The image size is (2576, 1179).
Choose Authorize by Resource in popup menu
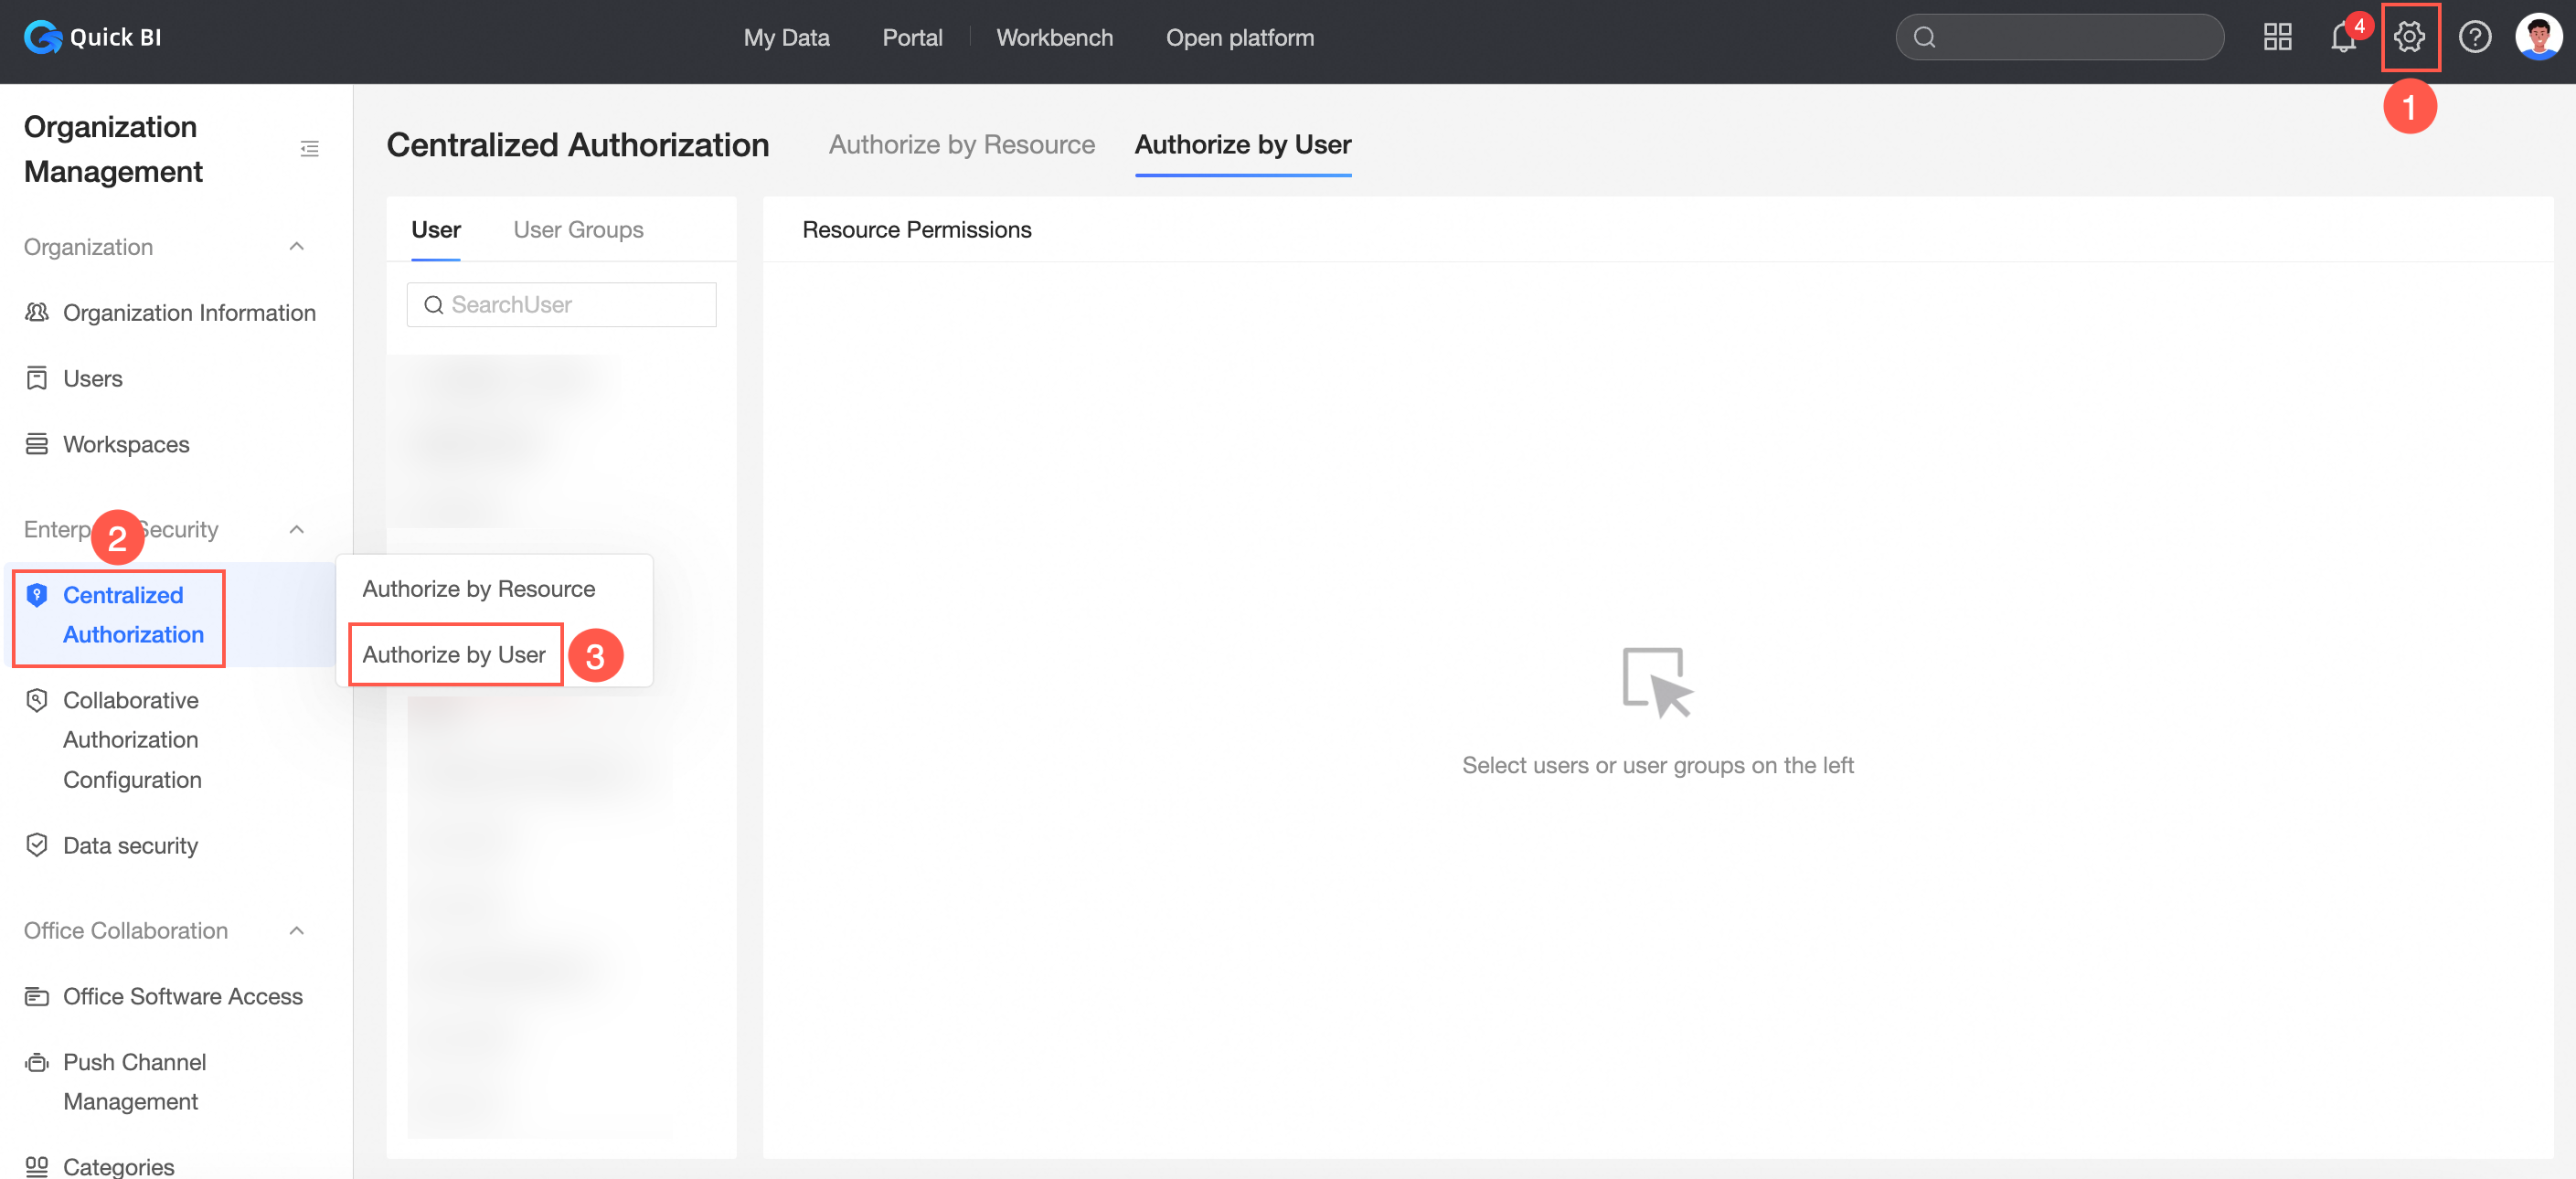478,589
